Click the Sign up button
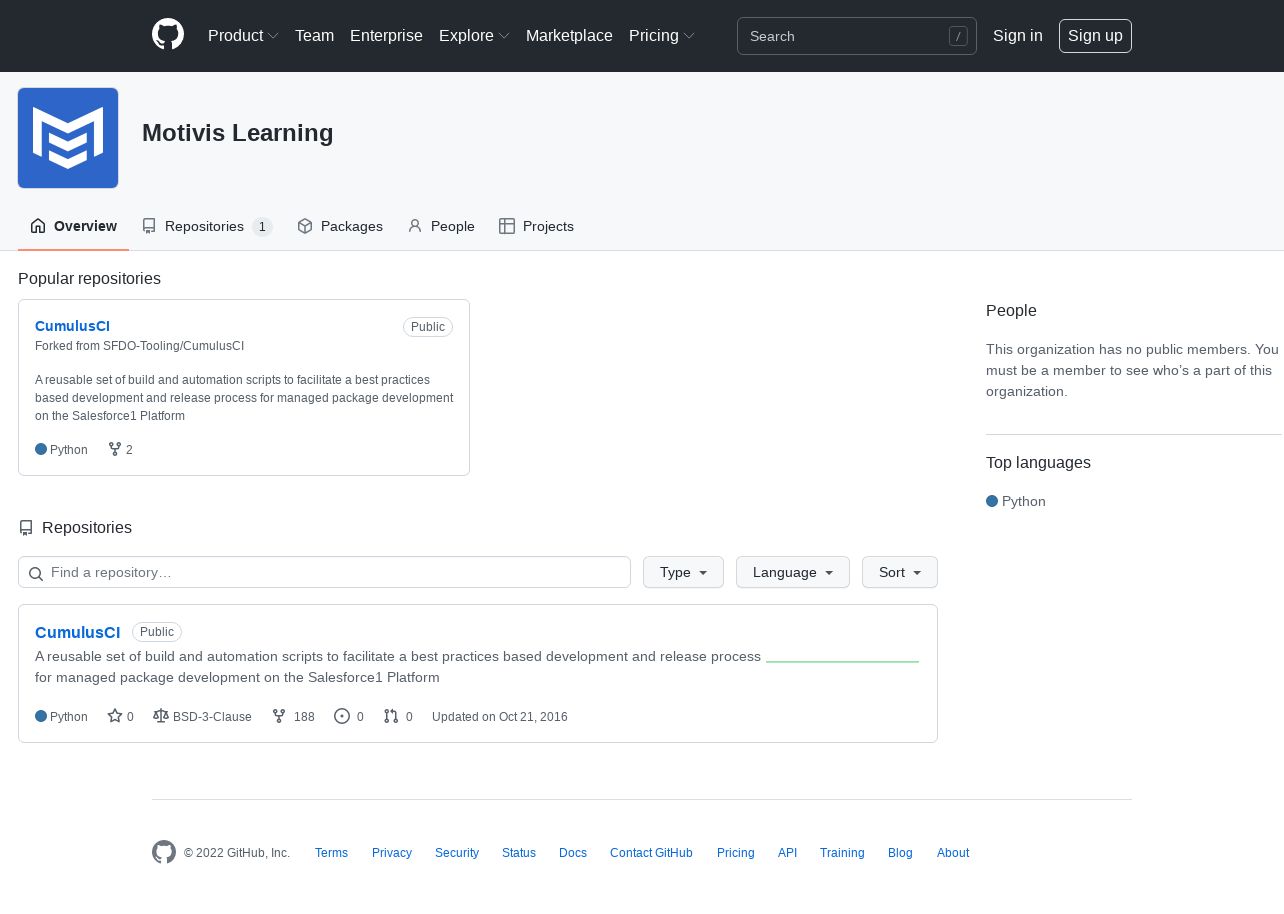Image resolution: width=1284 pixels, height=914 pixels. click(1095, 36)
